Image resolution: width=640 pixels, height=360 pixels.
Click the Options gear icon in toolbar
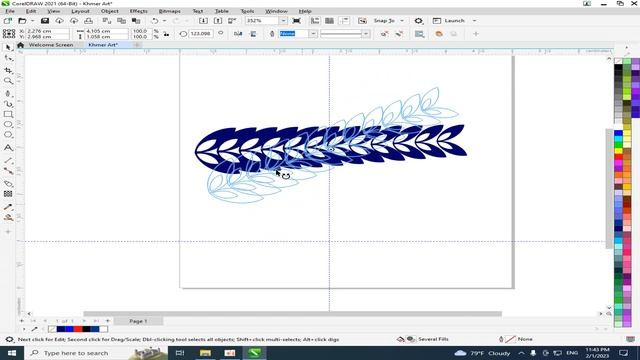[x=418, y=21]
